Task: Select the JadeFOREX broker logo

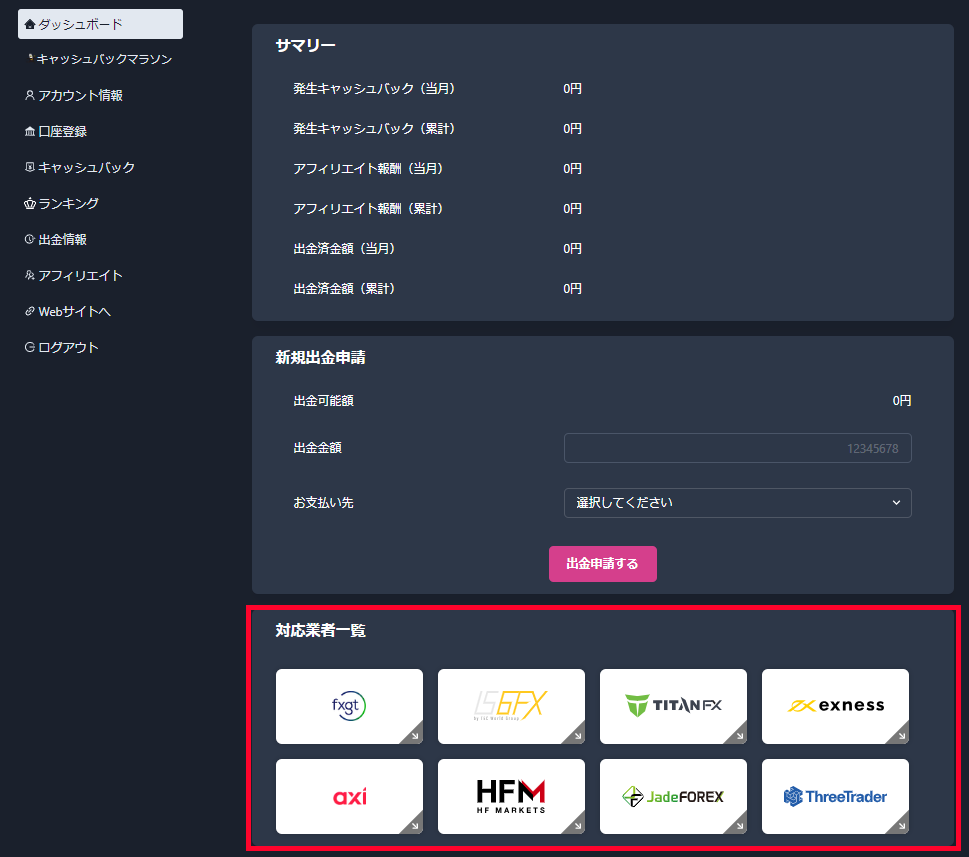Action: click(x=673, y=796)
